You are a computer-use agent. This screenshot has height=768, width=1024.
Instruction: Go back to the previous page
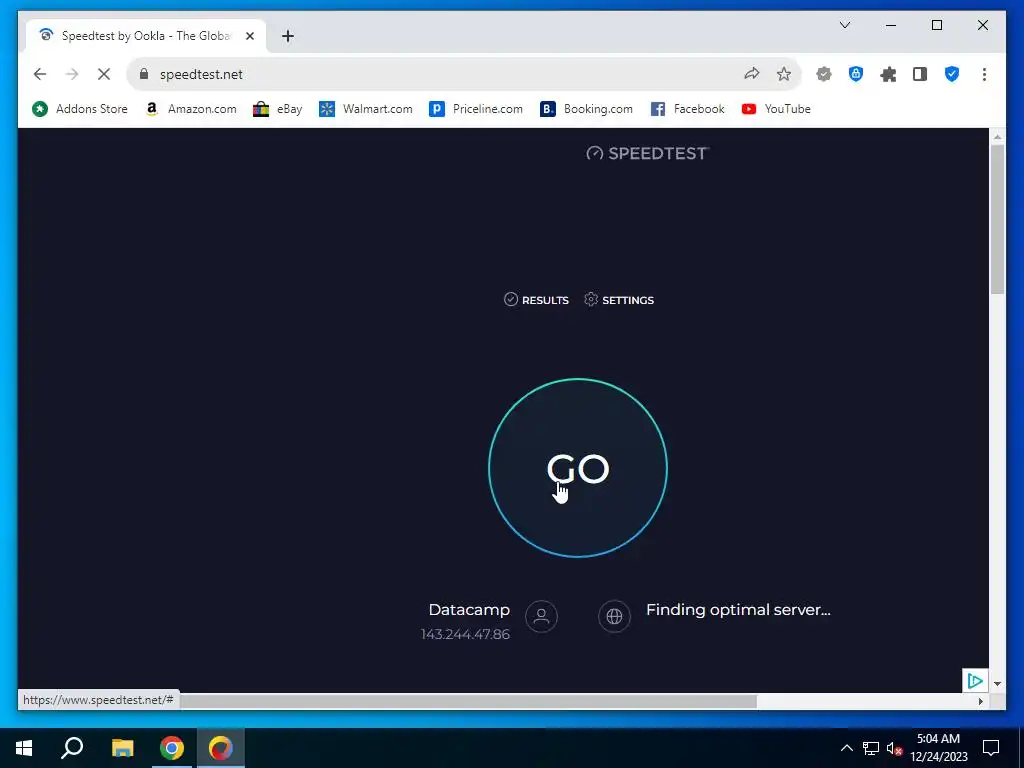point(40,74)
